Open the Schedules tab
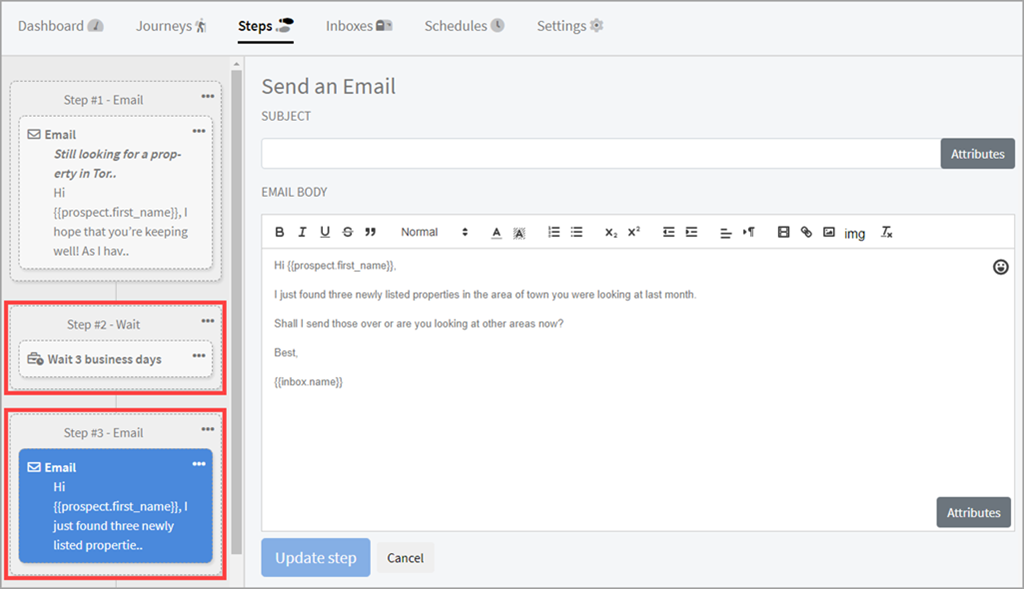This screenshot has height=589, width=1024. coord(464,26)
